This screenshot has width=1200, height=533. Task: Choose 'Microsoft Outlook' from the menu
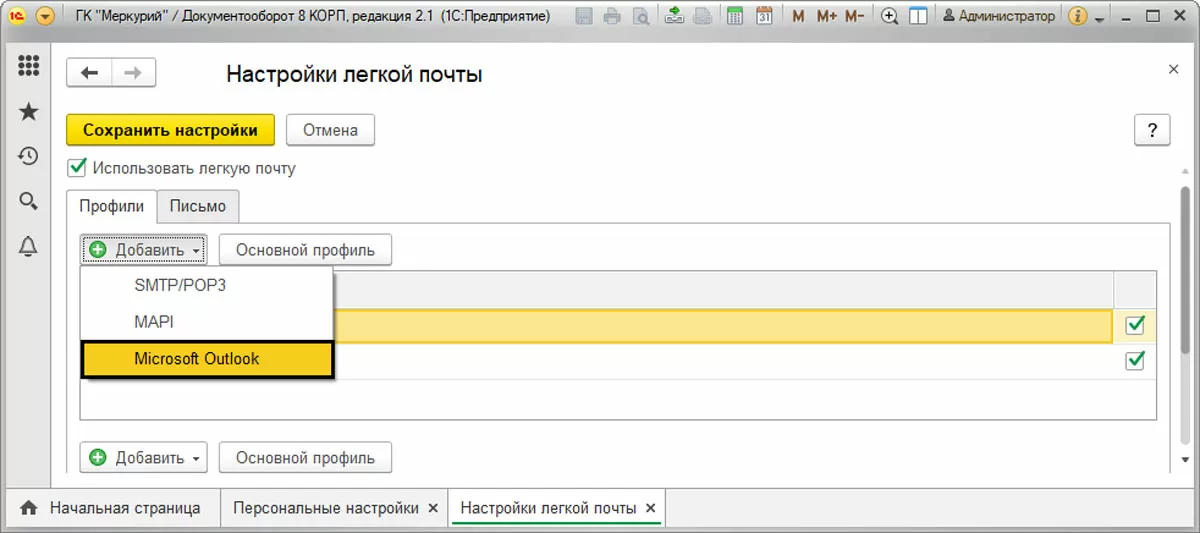click(x=196, y=359)
